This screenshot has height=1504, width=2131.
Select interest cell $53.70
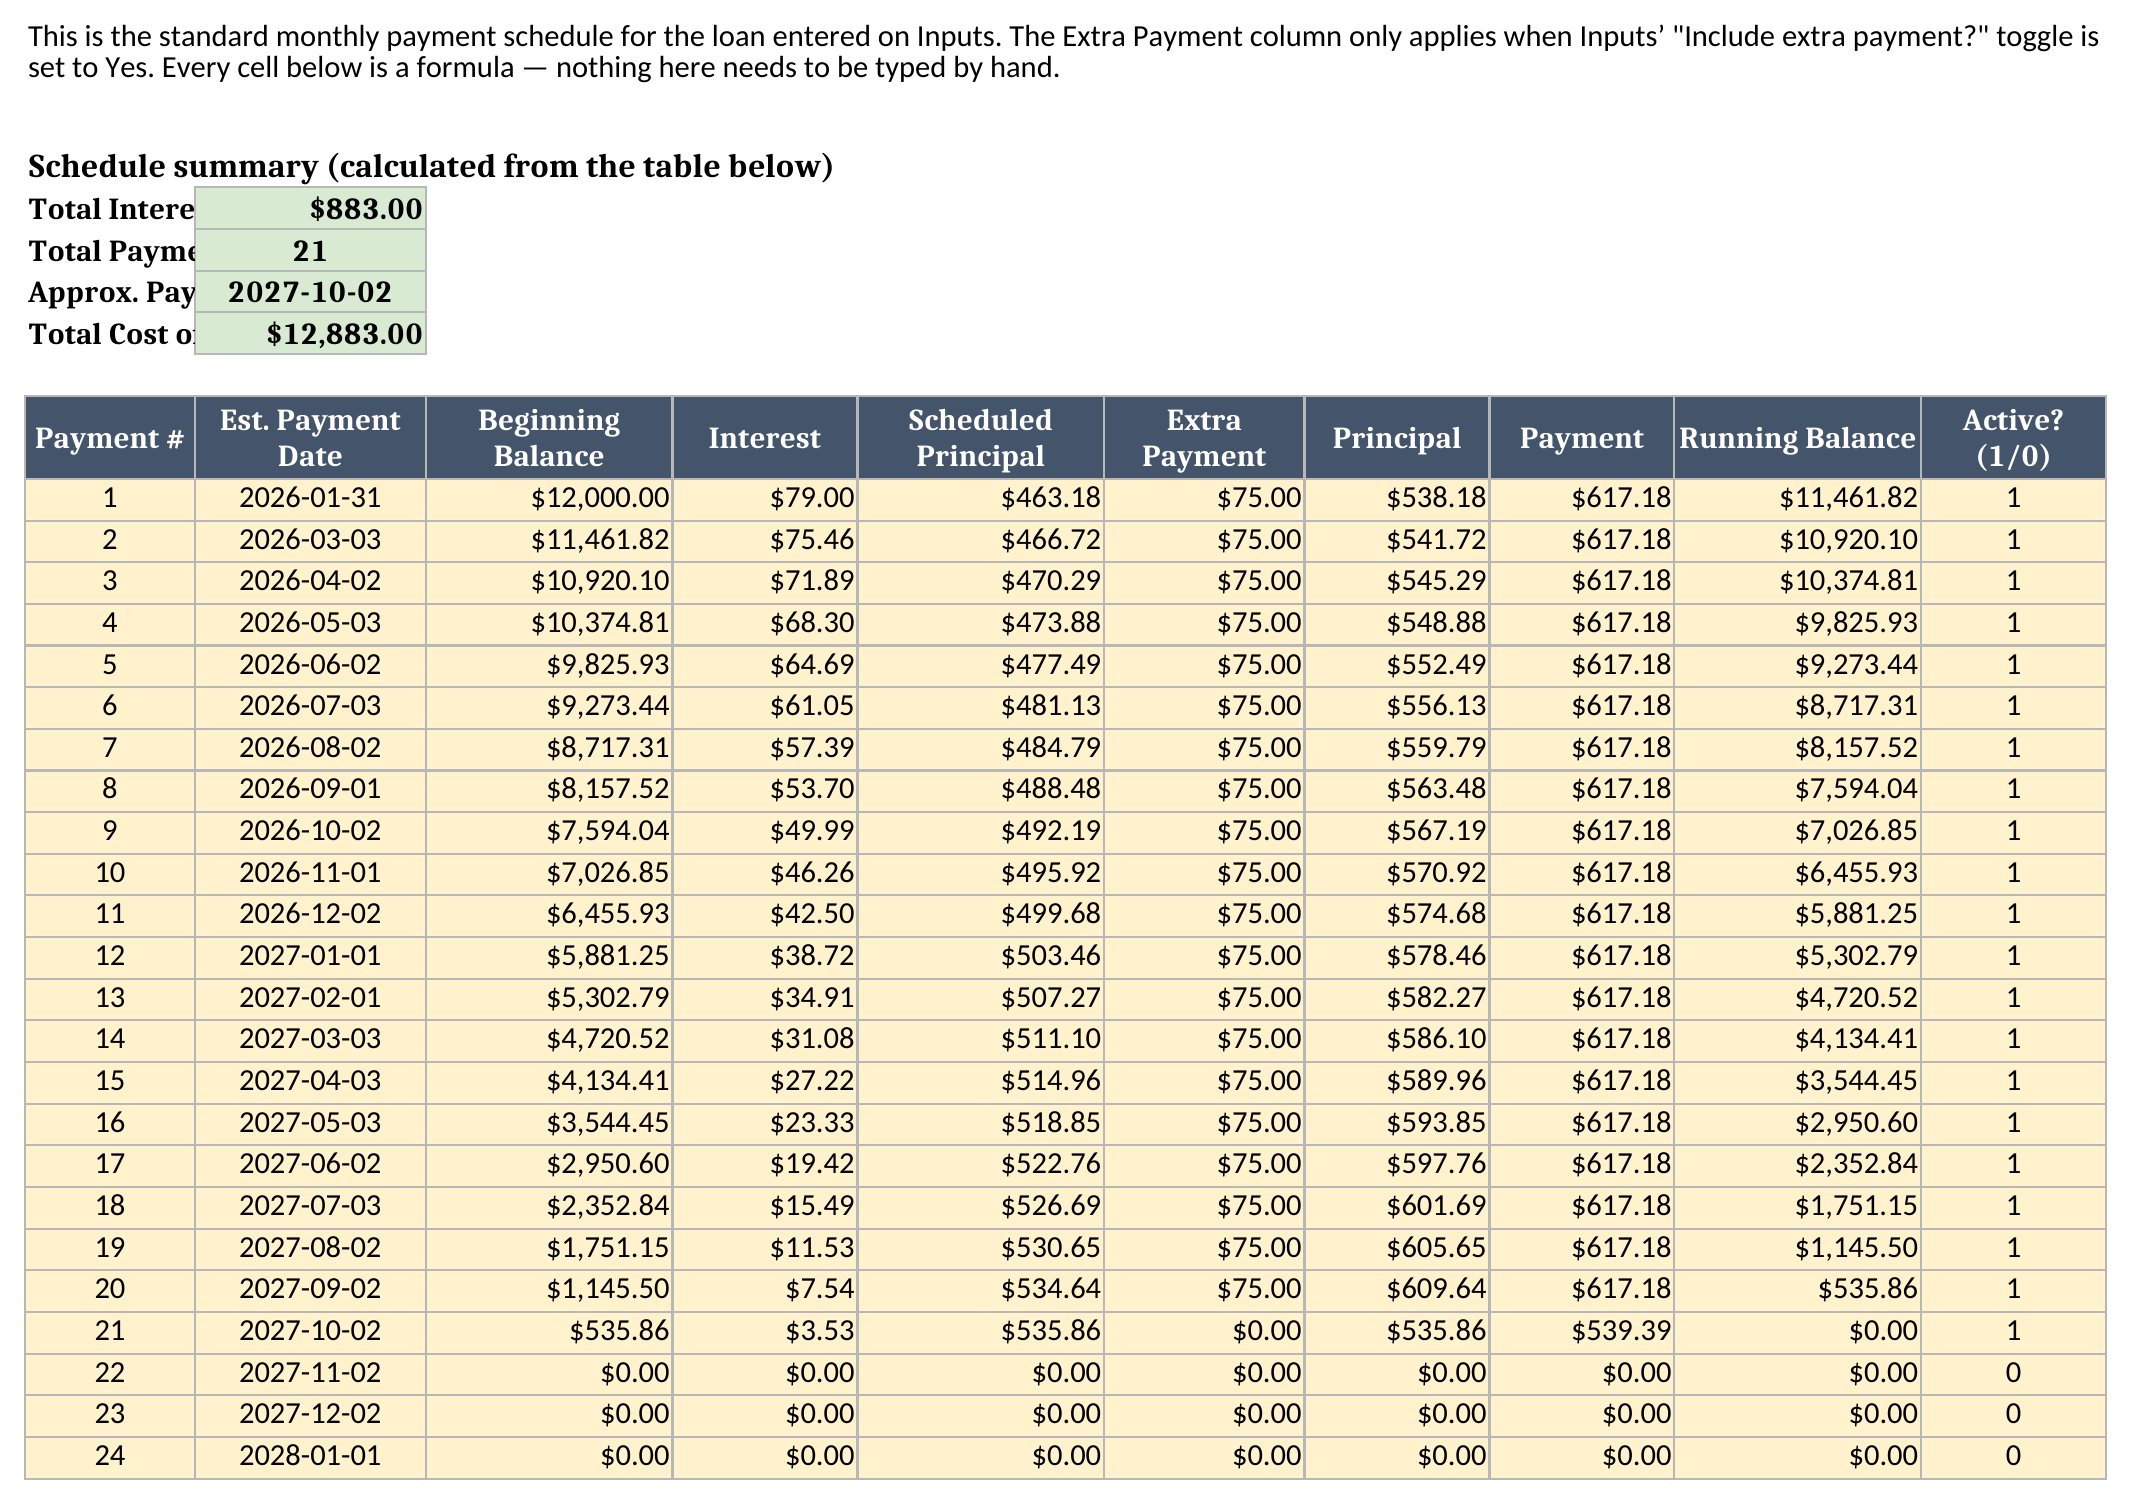point(765,790)
